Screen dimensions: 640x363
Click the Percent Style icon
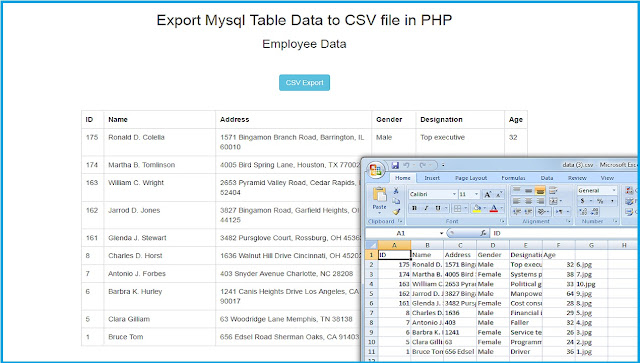coord(600,201)
